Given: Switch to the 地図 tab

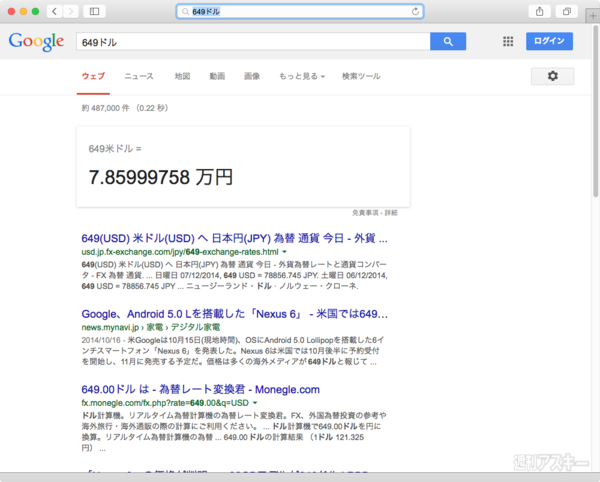Looking at the screenshot, I should click(182, 76).
